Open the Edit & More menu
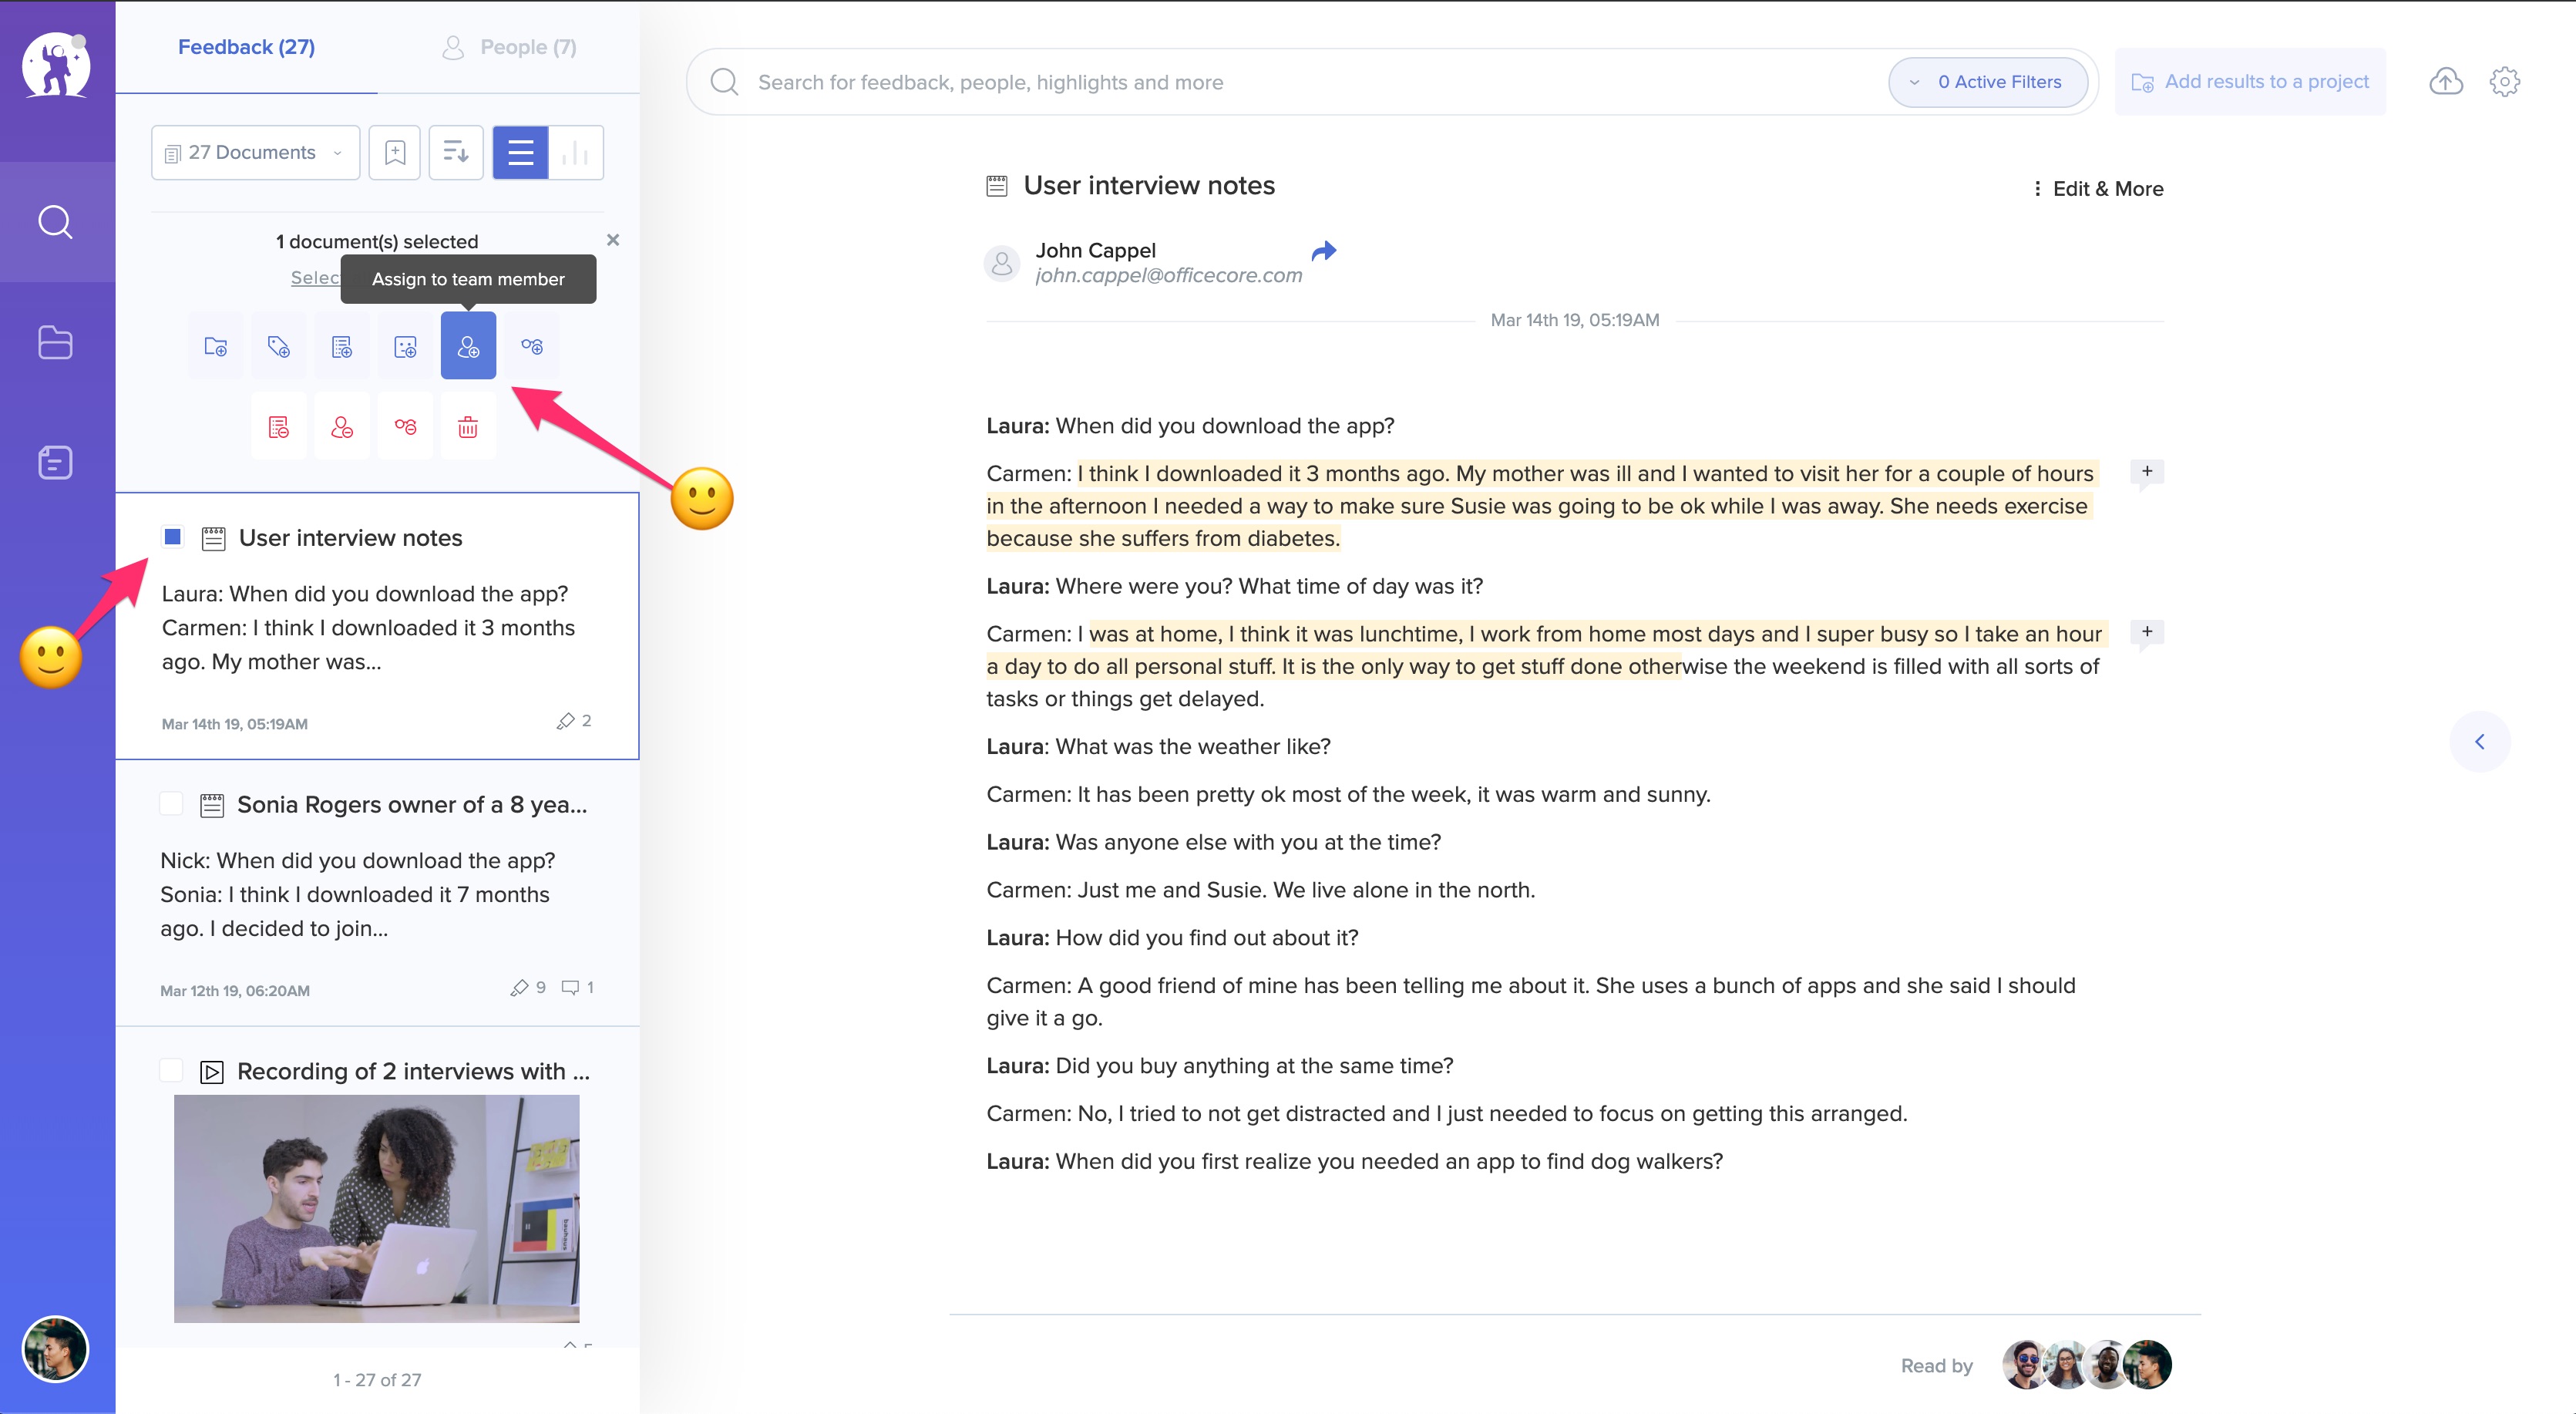This screenshot has width=2576, height=1414. (2098, 189)
